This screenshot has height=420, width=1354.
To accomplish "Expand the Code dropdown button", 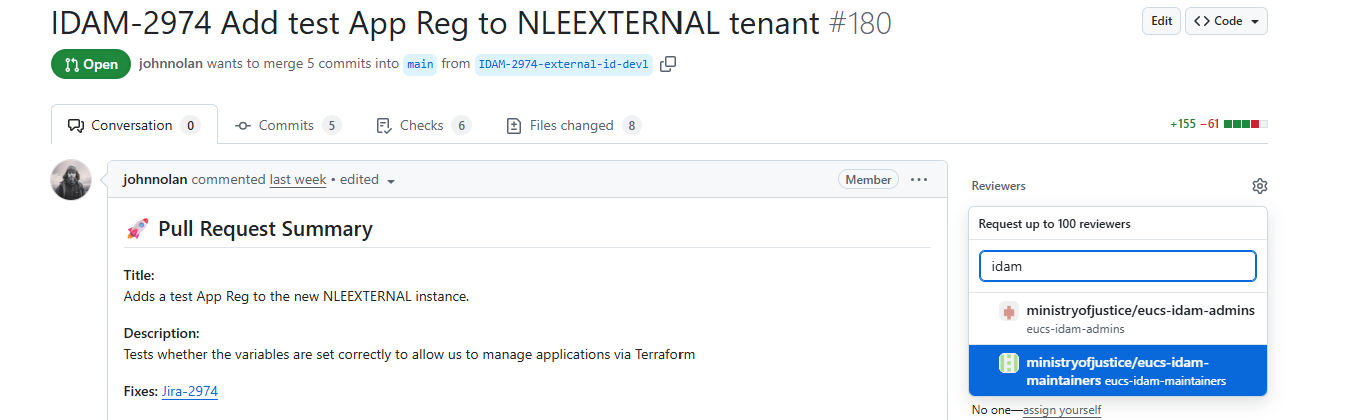I will 1226,21.
